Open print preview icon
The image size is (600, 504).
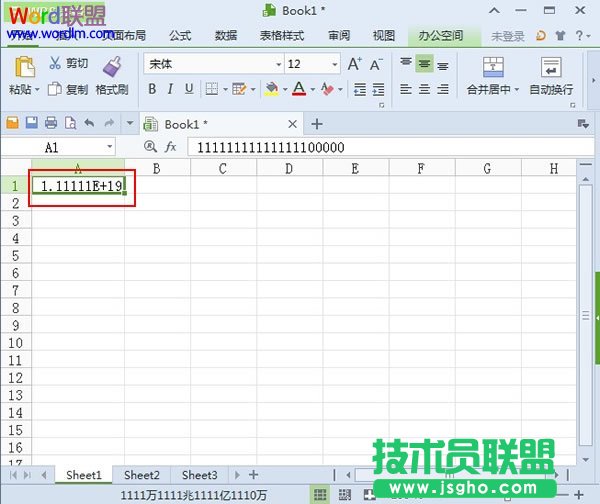click(70, 123)
